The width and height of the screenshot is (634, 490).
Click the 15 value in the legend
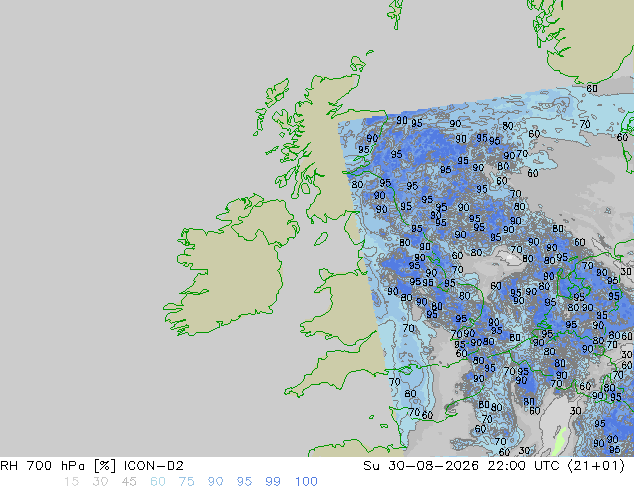(x=71, y=482)
